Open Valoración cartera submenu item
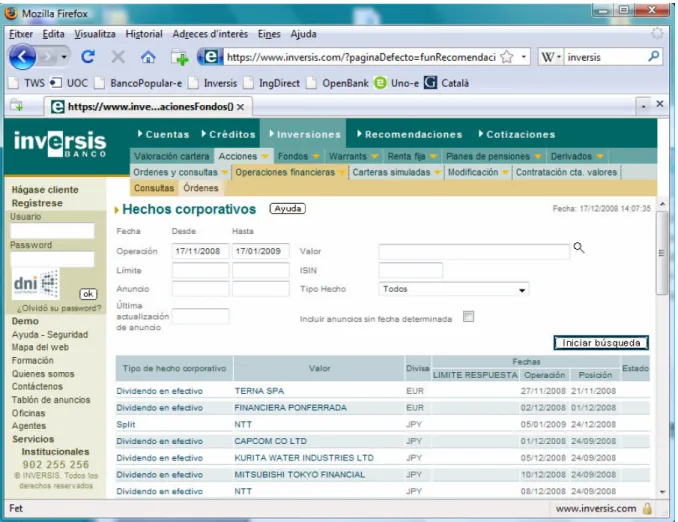678x522 pixels. click(171, 156)
